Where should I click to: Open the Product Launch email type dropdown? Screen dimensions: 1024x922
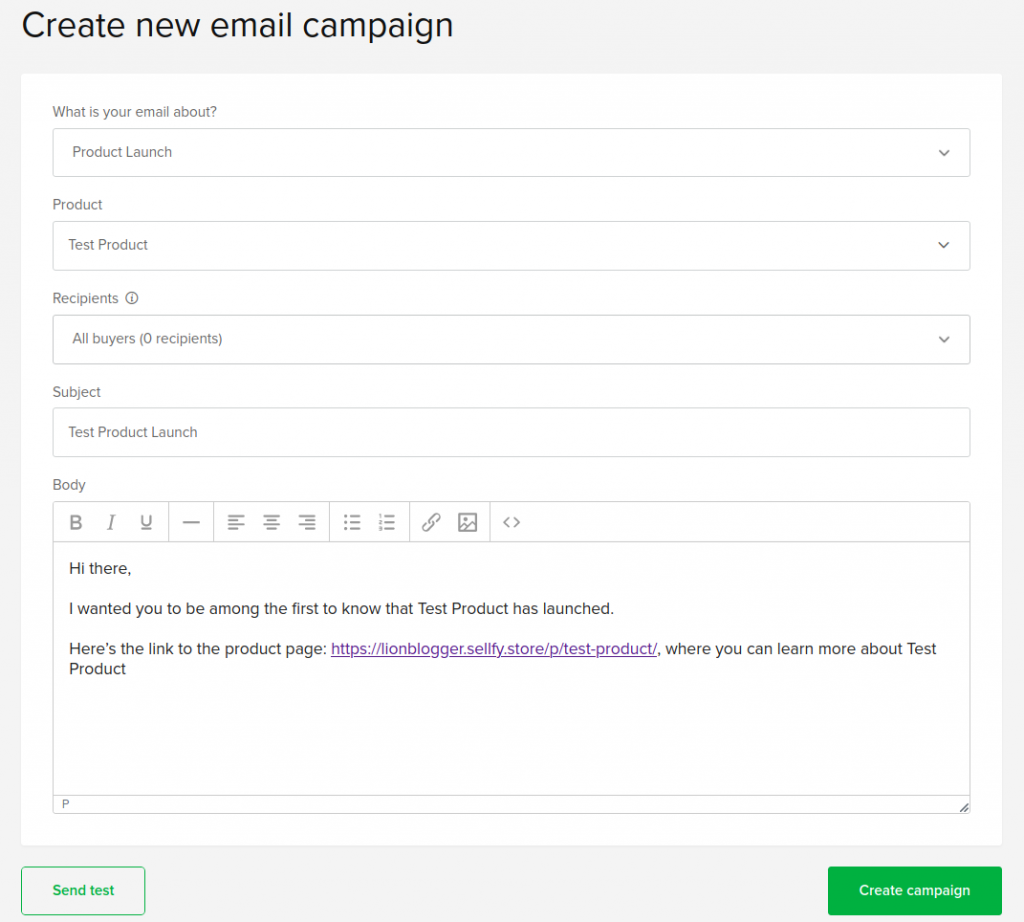pyautogui.click(x=511, y=153)
